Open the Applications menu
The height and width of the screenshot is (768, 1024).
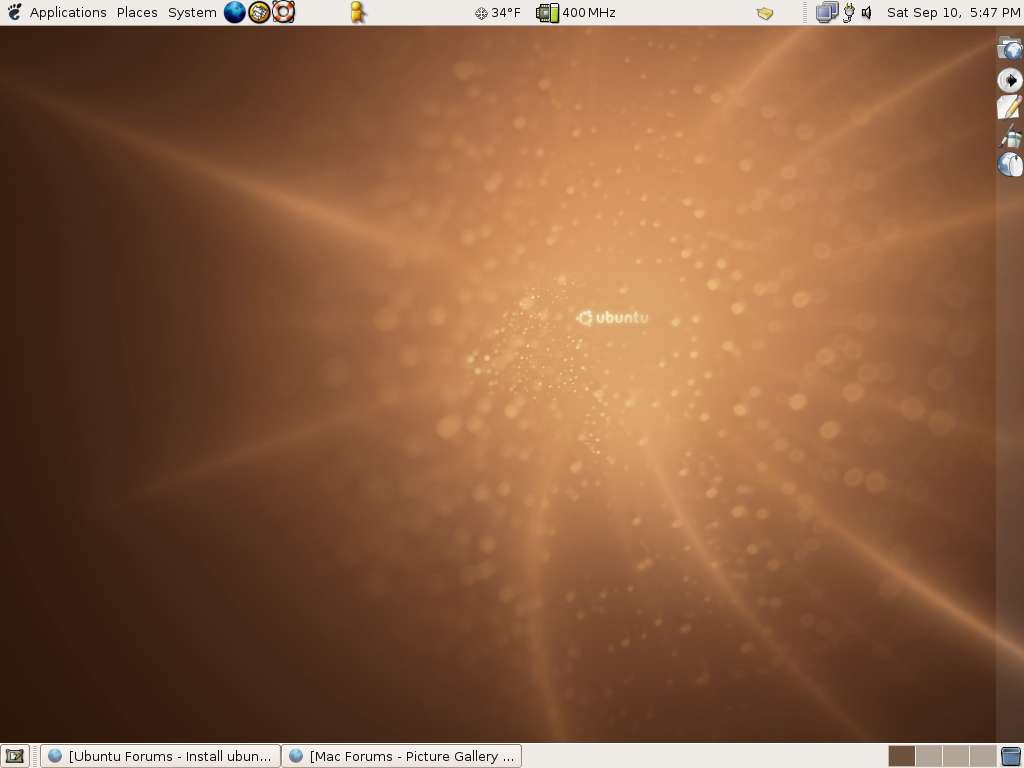click(x=68, y=12)
